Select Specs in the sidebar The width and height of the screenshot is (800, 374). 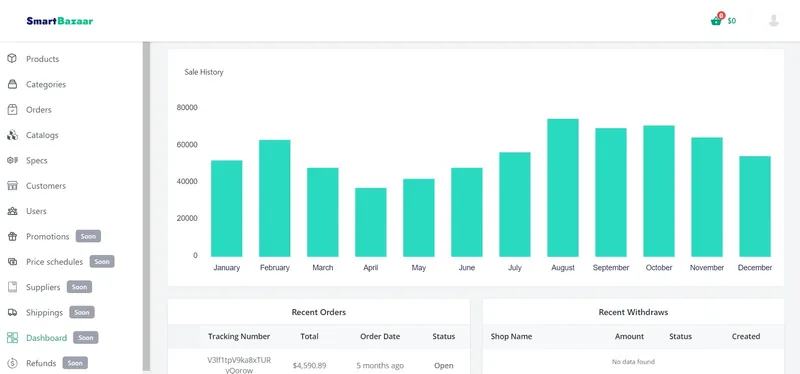pyautogui.click(x=37, y=160)
